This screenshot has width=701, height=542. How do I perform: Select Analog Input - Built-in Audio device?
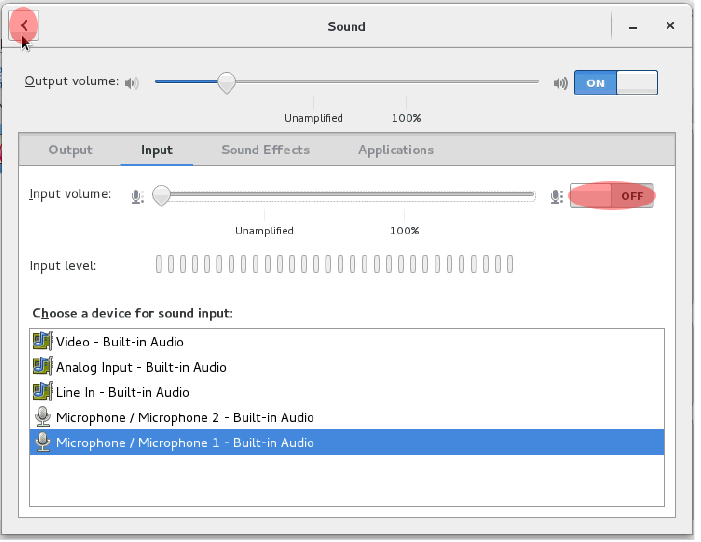point(347,367)
